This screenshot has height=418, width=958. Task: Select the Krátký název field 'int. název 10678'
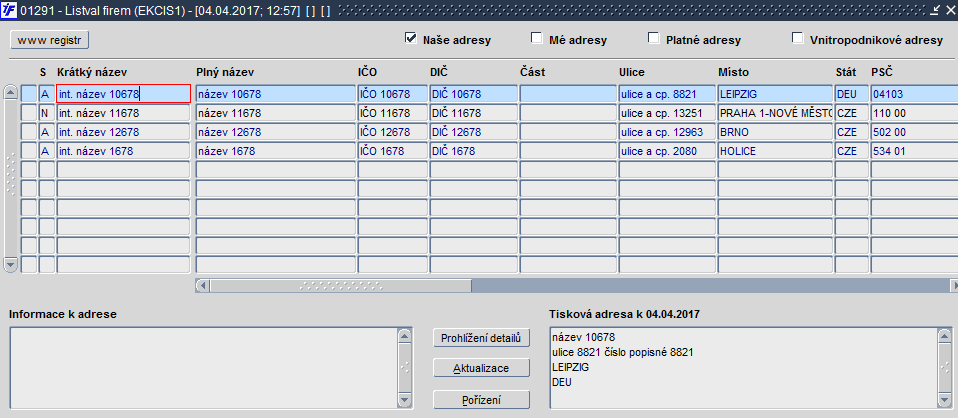(x=123, y=94)
